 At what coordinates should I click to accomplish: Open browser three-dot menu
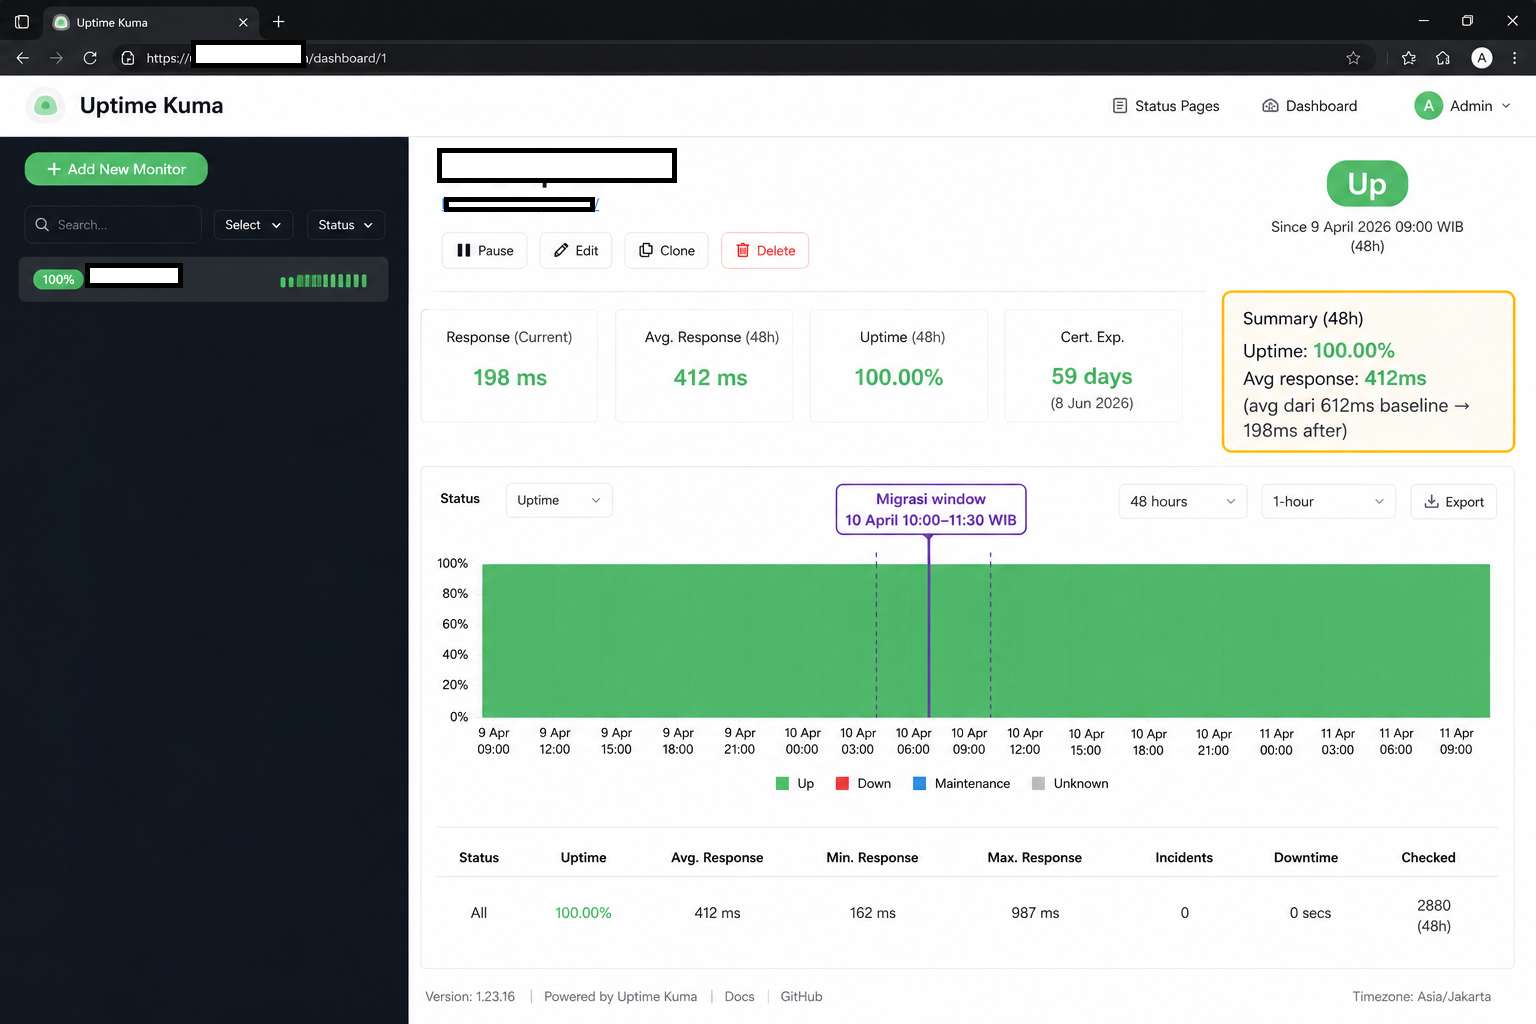(1514, 58)
